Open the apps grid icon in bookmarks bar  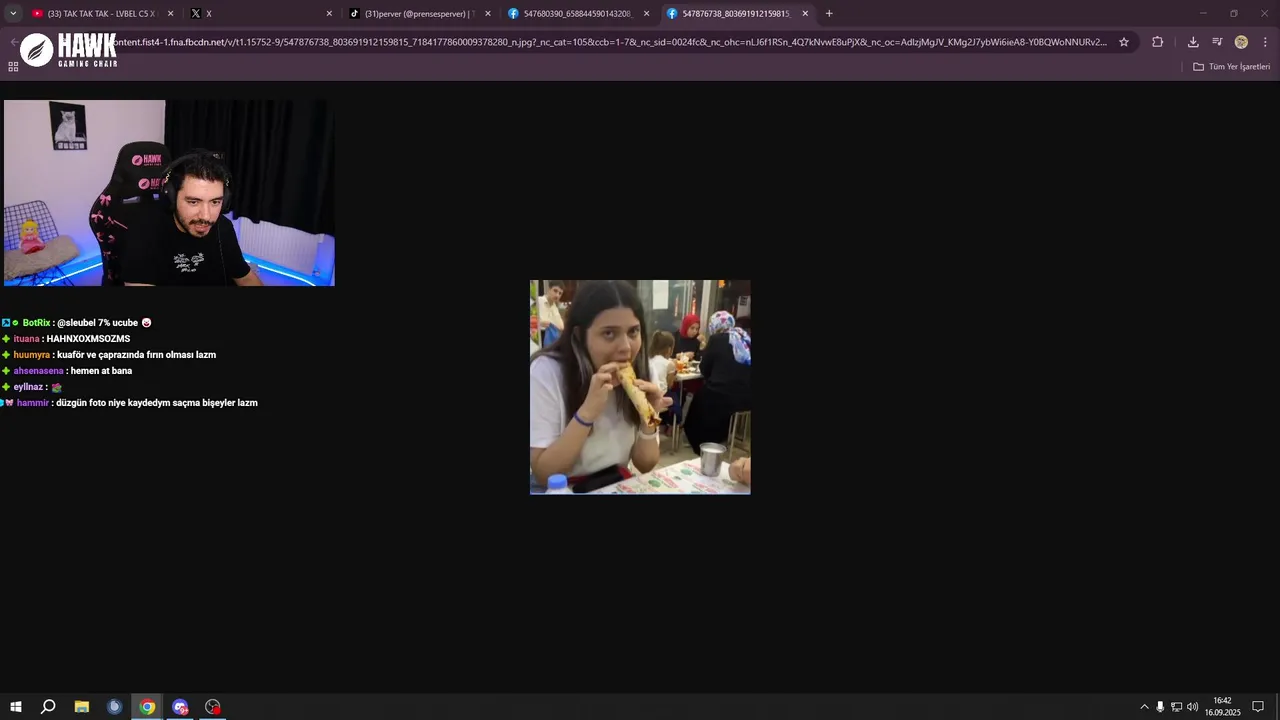13,67
